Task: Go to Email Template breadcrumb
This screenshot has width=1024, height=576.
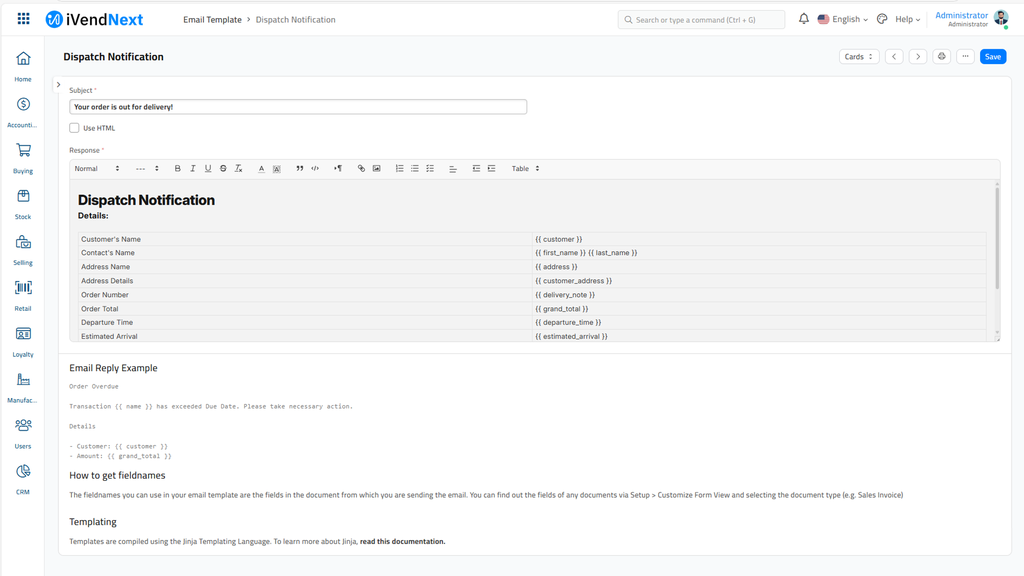Action: tap(212, 20)
